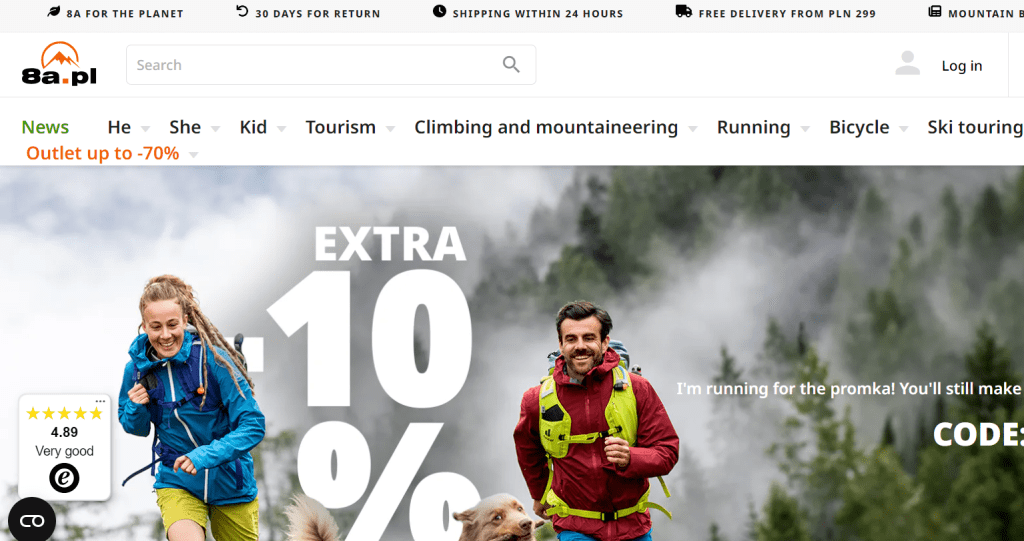The height and width of the screenshot is (541, 1024).
Task: Click the magnifier search icon
Action: (511, 64)
